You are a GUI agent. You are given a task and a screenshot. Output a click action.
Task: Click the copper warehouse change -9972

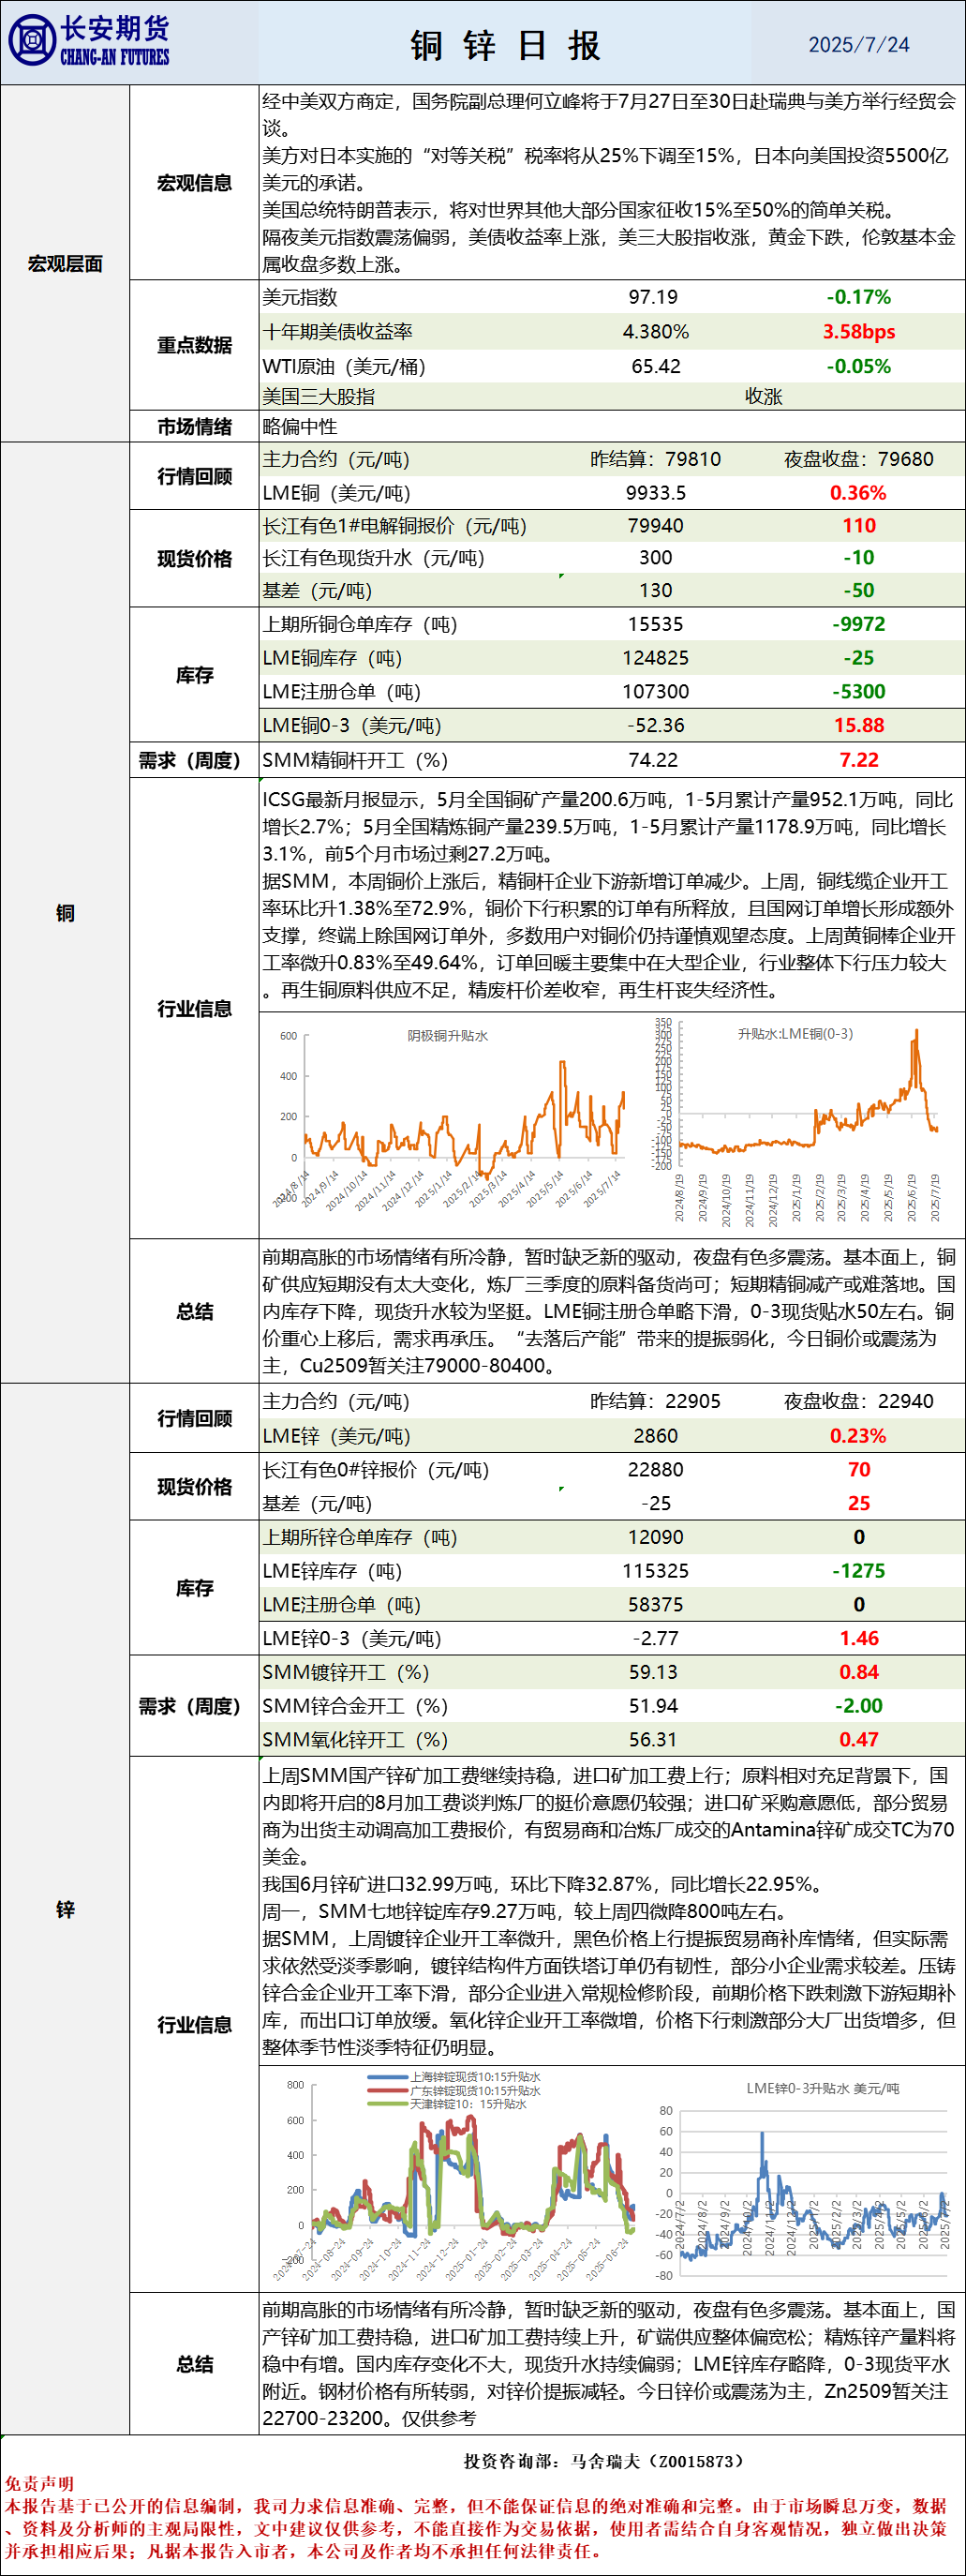[x=859, y=624]
